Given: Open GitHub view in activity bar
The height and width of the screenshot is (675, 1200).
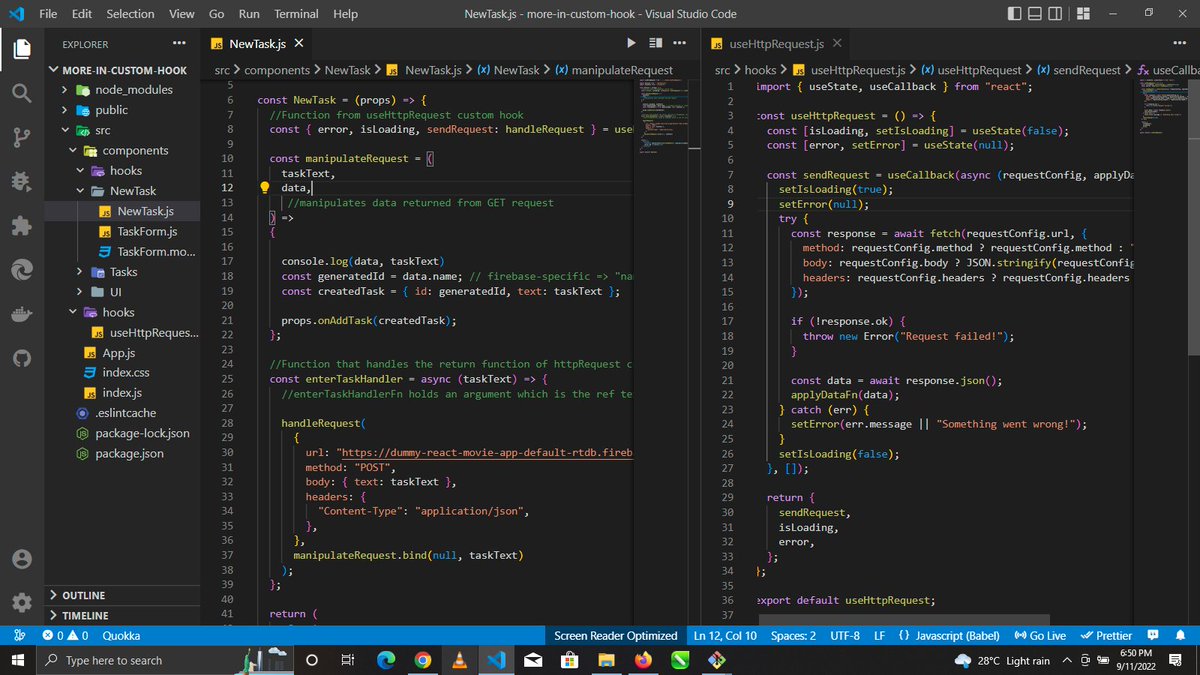Looking at the screenshot, I should 22,358.
